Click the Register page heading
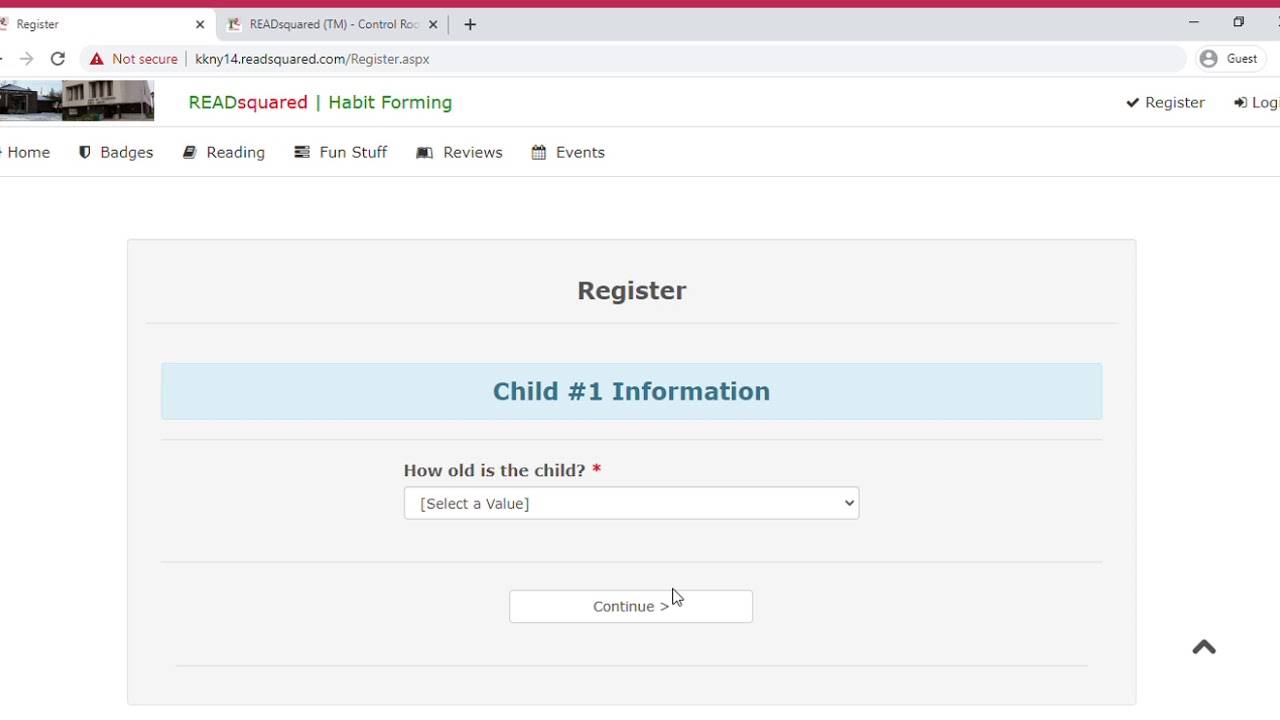The width and height of the screenshot is (1280, 720). click(x=631, y=290)
